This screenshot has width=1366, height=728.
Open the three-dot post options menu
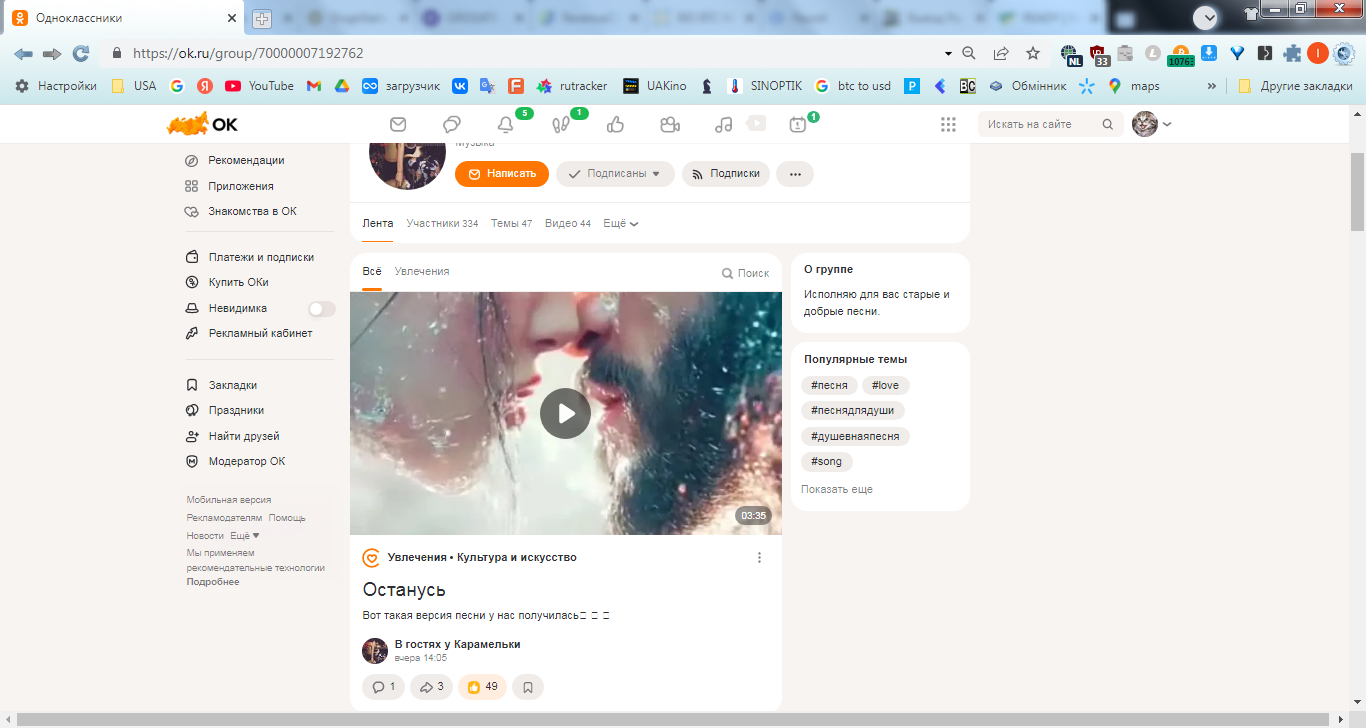click(759, 557)
